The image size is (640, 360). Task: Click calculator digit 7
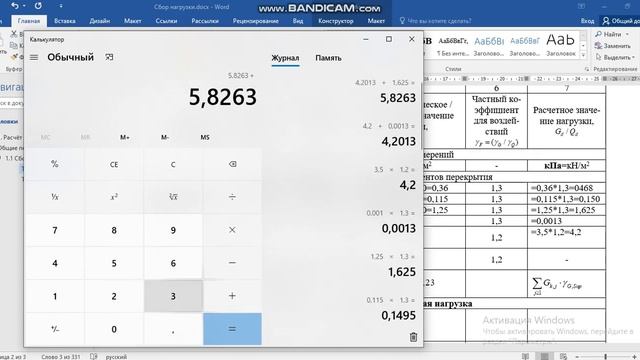(x=55, y=230)
